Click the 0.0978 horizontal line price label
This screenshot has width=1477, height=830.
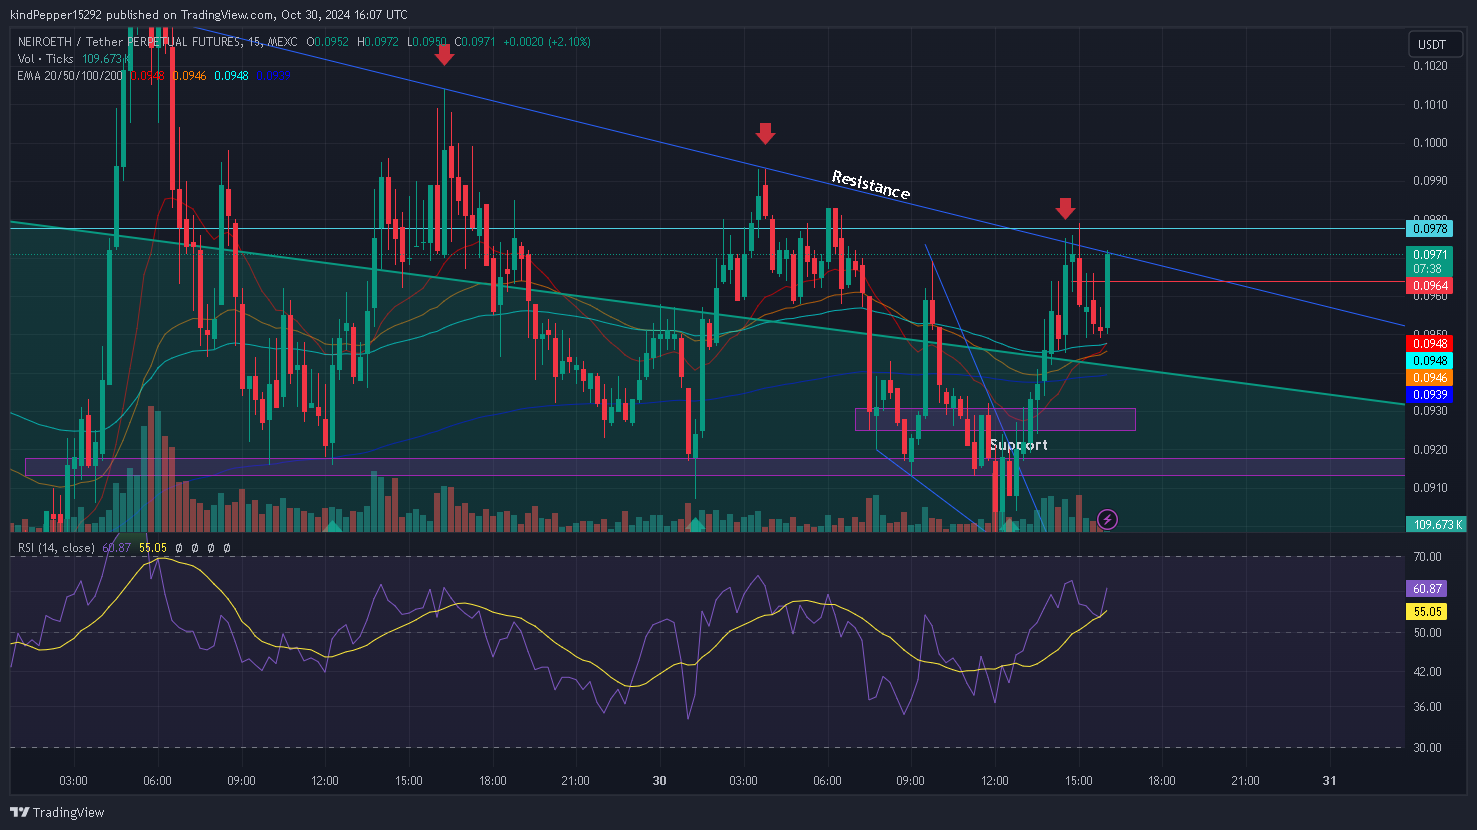click(1431, 229)
